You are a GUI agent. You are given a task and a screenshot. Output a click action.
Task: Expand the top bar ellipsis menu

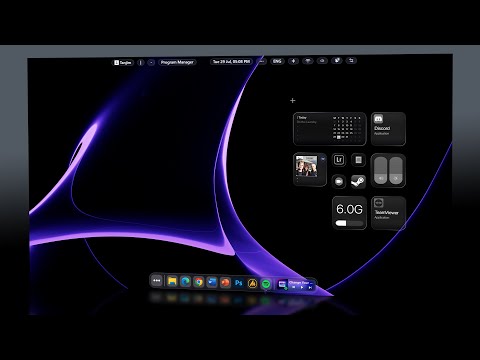pos(262,61)
